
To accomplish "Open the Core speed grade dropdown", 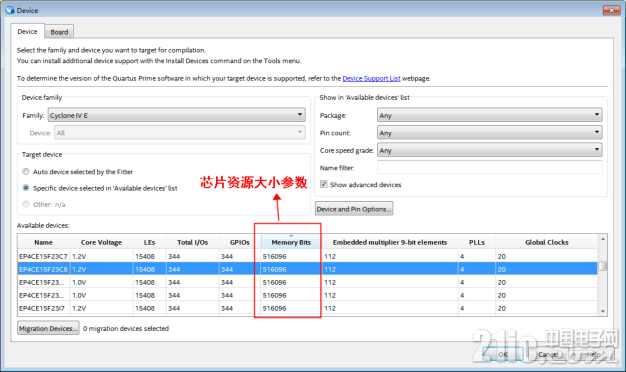I will pos(490,150).
